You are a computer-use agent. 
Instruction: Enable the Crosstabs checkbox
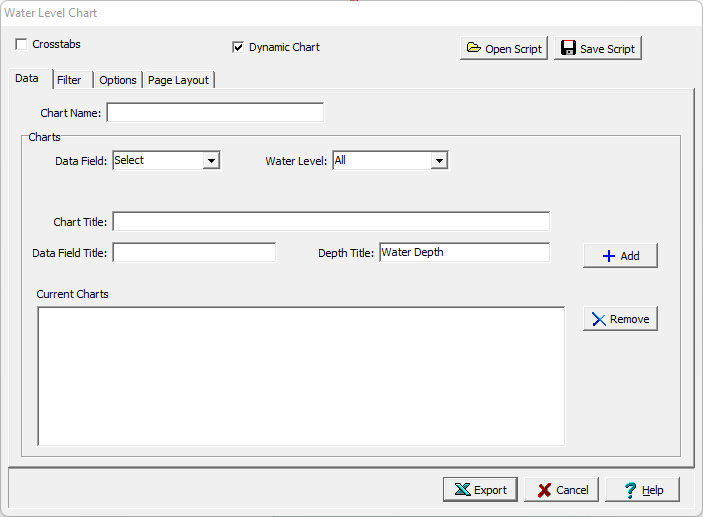21,45
